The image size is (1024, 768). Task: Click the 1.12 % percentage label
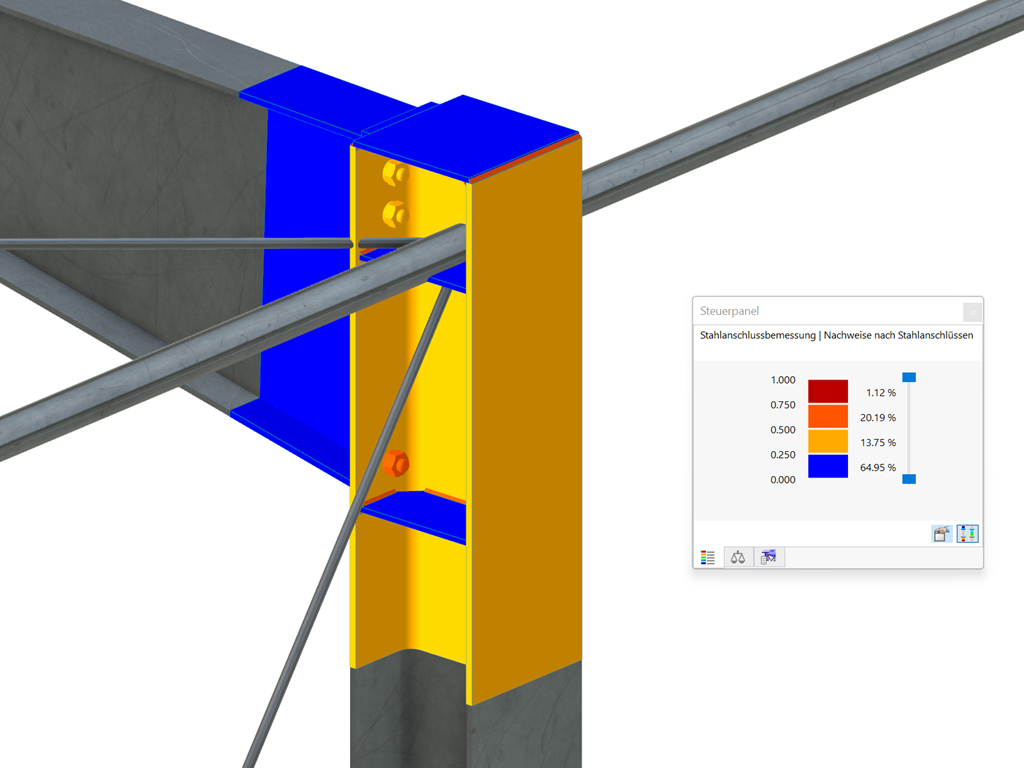(881, 392)
